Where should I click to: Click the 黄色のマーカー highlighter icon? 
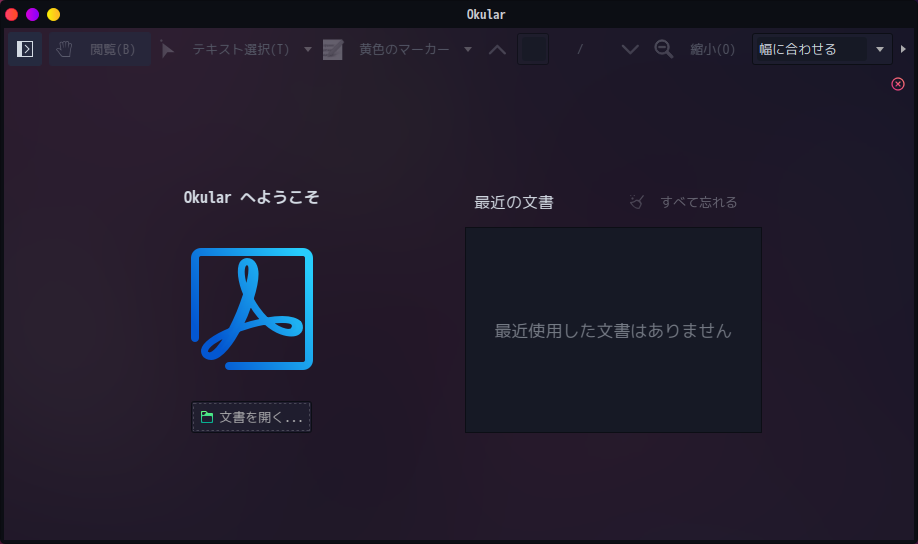coord(333,49)
